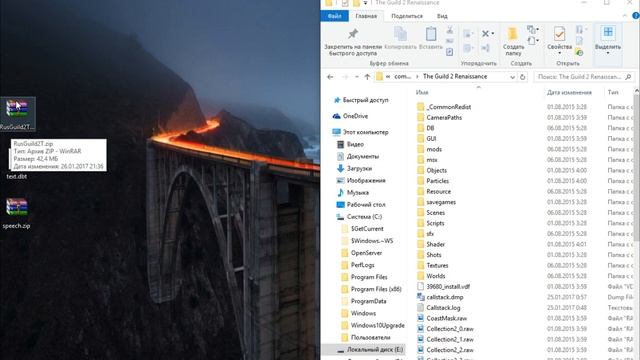Image resolution: width=640 pixels, height=360 pixels.
Task: Click the Paste shortcut icon
Action: pyautogui.click(x=450, y=52)
